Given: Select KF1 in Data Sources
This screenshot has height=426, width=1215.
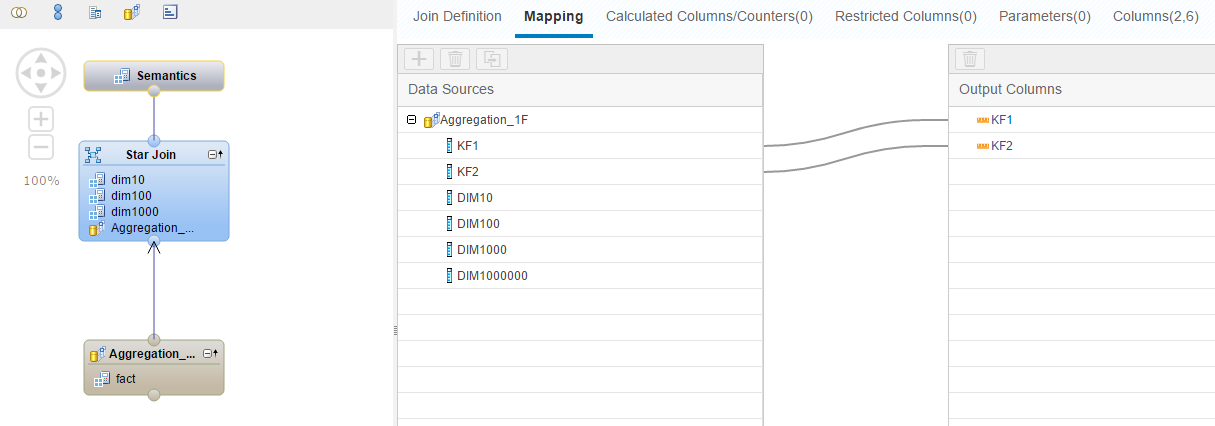Looking at the screenshot, I should coord(580,146).
